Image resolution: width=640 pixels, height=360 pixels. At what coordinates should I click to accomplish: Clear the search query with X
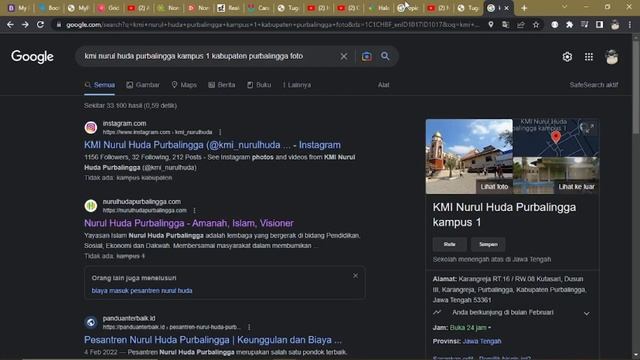(x=344, y=56)
